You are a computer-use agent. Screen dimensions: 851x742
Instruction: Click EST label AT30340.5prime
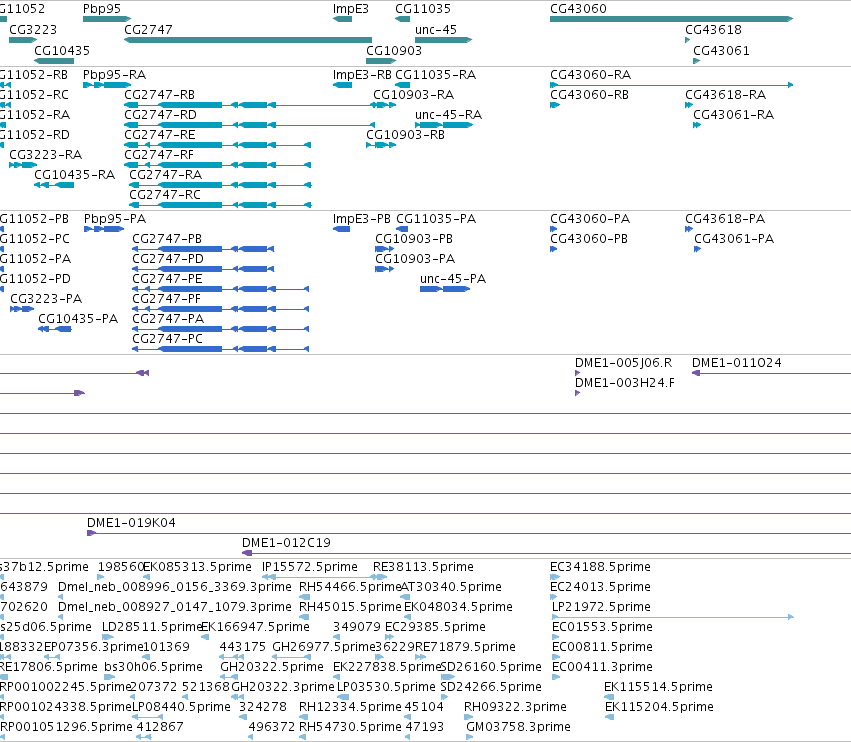click(x=451, y=587)
